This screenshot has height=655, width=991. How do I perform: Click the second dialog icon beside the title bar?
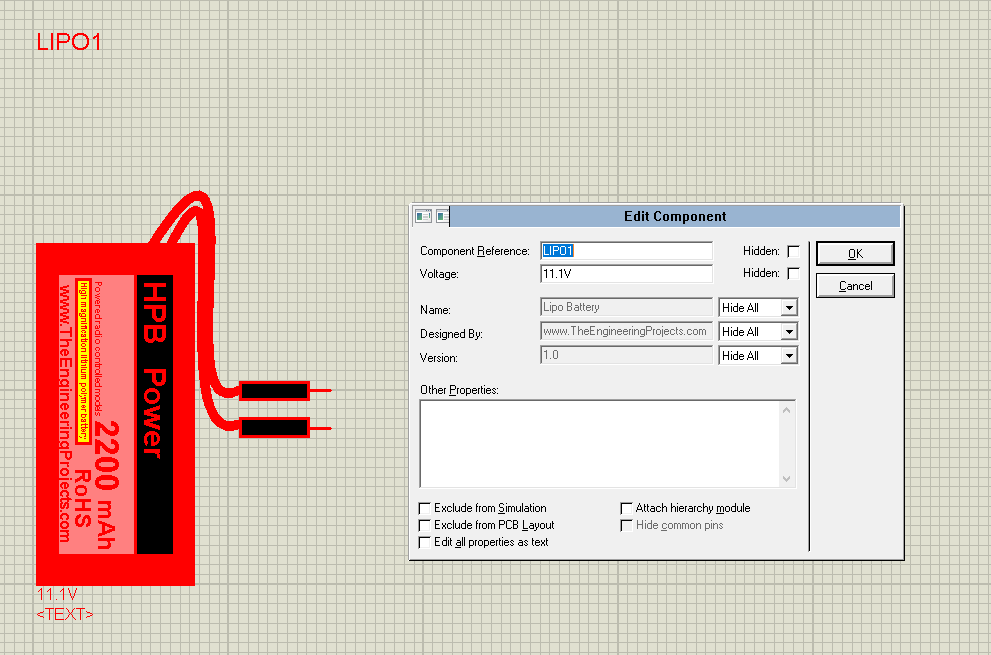pyautogui.click(x=442, y=216)
